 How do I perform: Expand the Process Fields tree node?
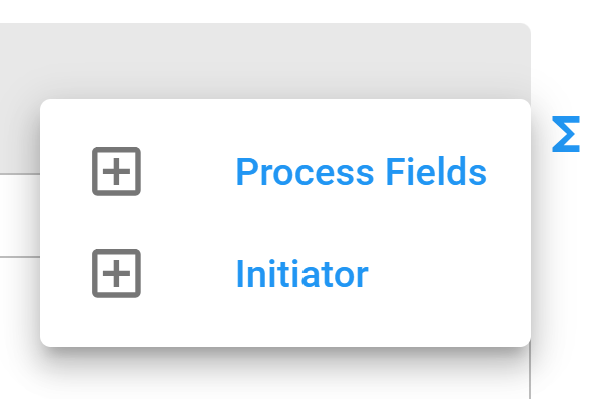pos(116,171)
